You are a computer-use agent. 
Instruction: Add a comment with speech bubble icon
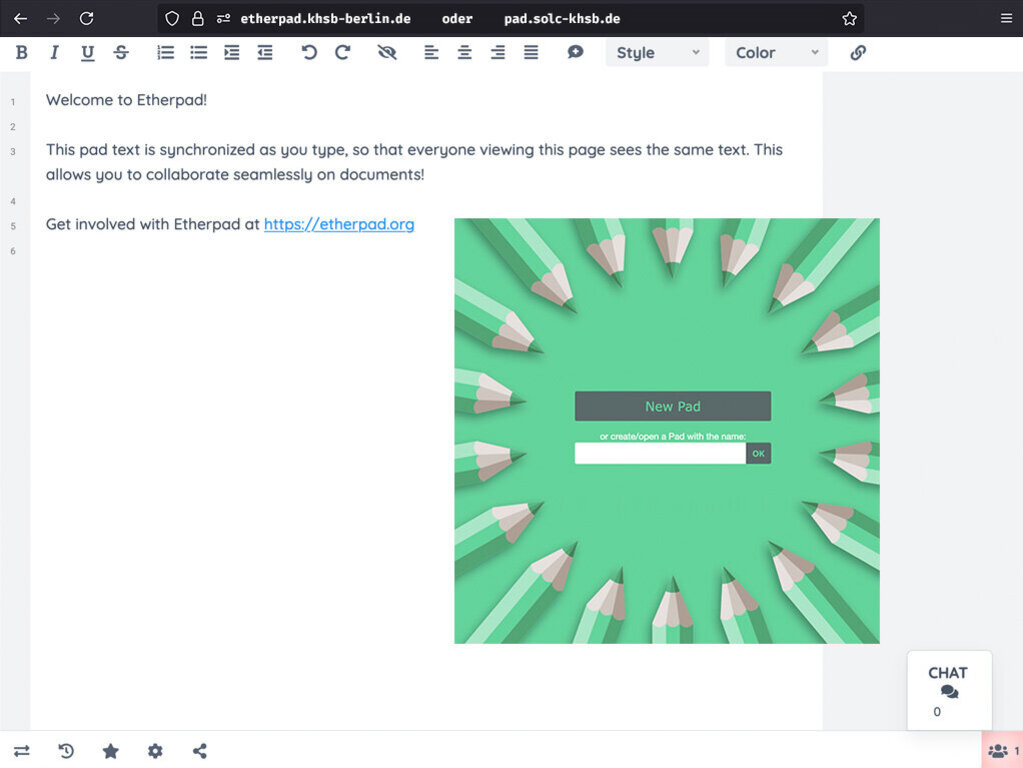pyautogui.click(x=575, y=52)
